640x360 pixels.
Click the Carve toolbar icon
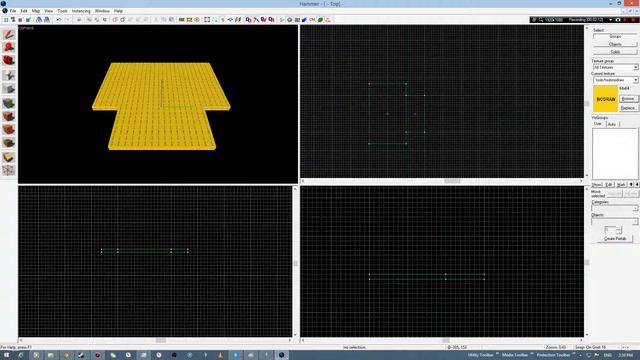click(x=79, y=20)
